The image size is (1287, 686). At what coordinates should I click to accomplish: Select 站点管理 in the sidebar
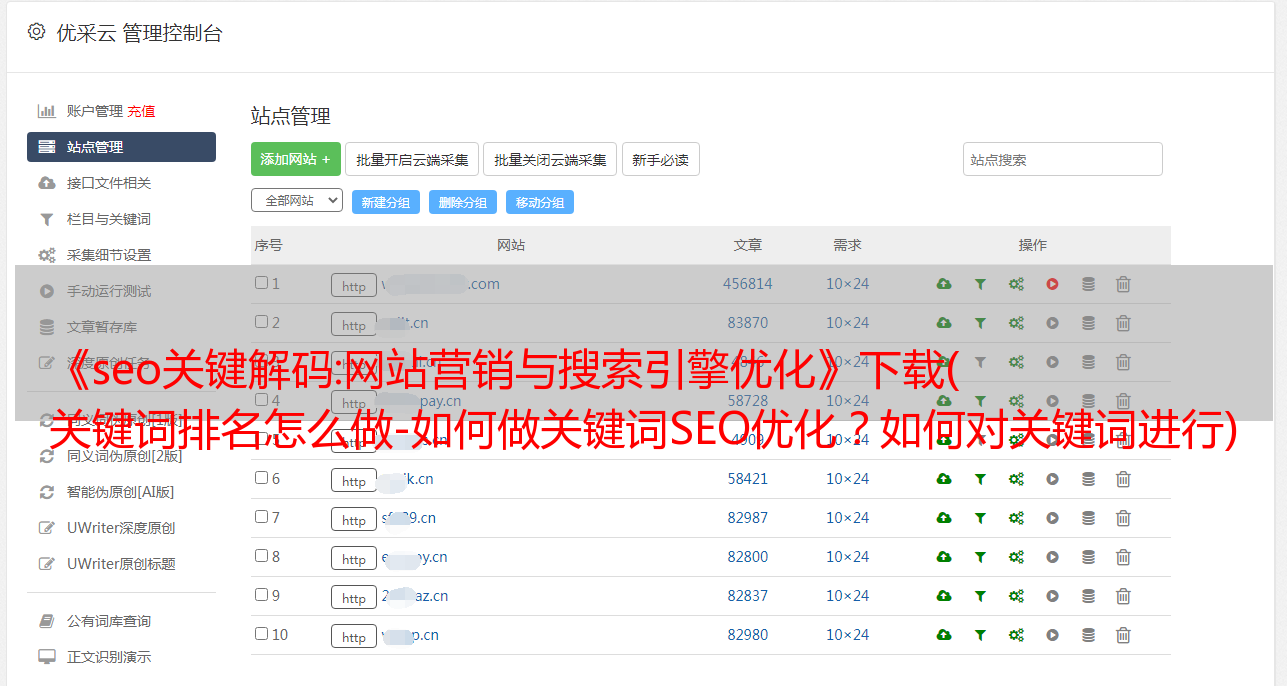click(x=121, y=147)
